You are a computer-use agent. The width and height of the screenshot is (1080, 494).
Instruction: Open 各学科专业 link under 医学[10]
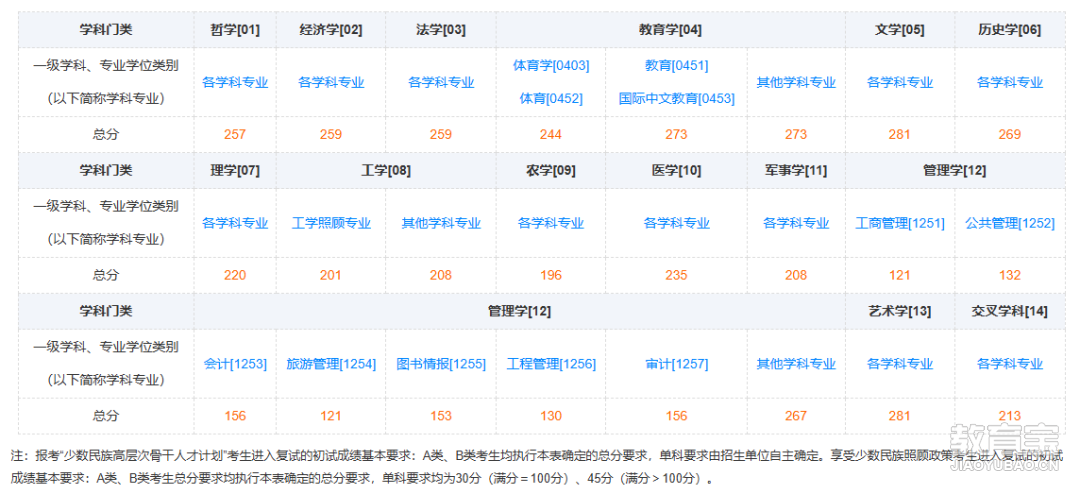[x=676, y=223]
